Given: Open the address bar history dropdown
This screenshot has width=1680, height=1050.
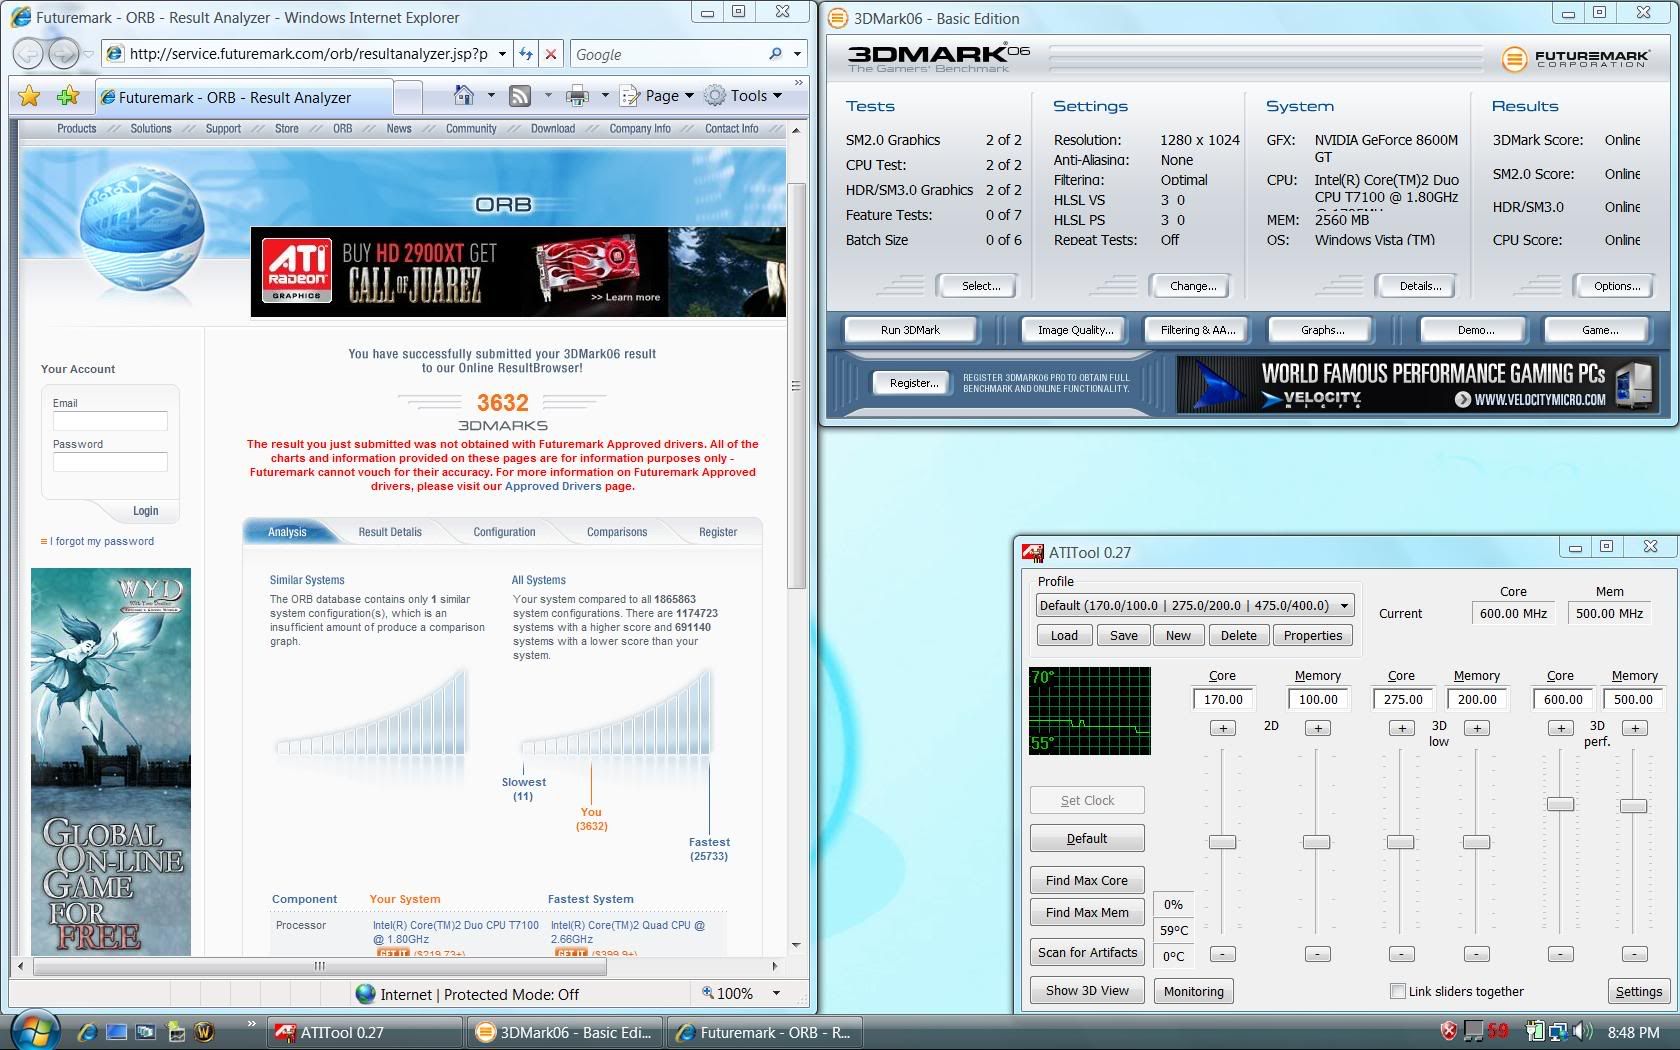Looking at the screenshot, I should (x=501, y=54).
